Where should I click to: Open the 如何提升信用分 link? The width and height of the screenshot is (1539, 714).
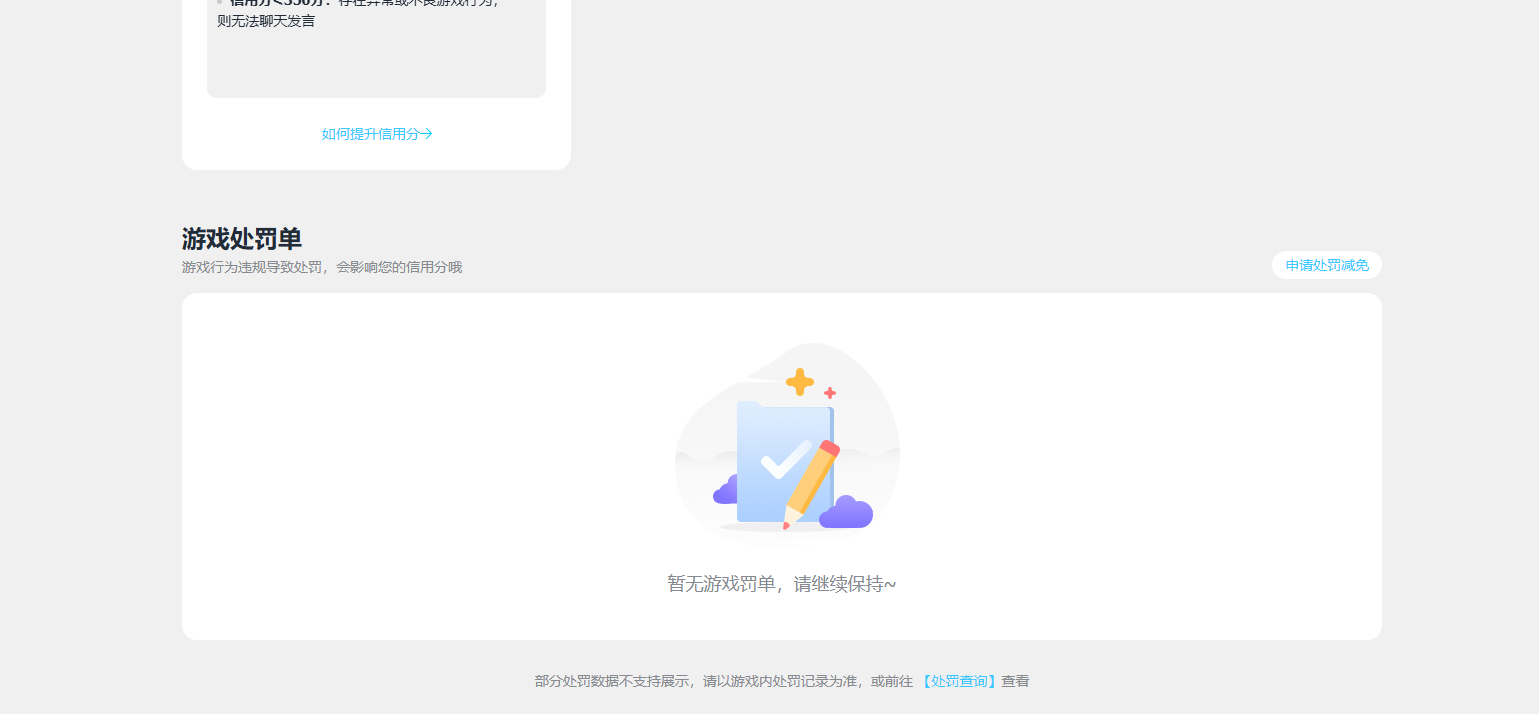click(377, 134)
